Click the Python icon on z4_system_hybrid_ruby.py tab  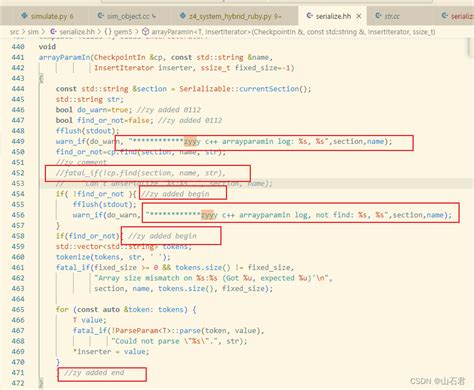click(182, 16)
